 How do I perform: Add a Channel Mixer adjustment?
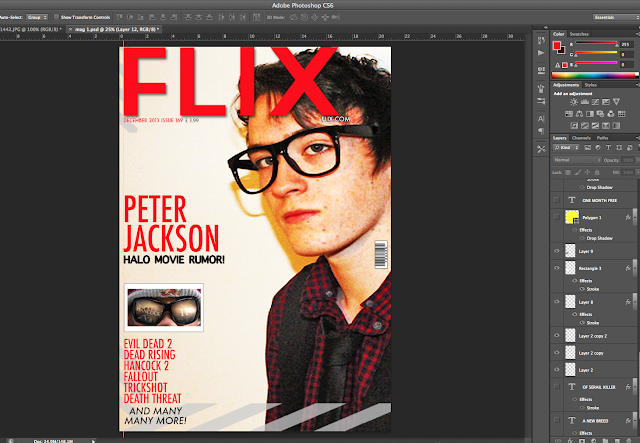[611, 114]
